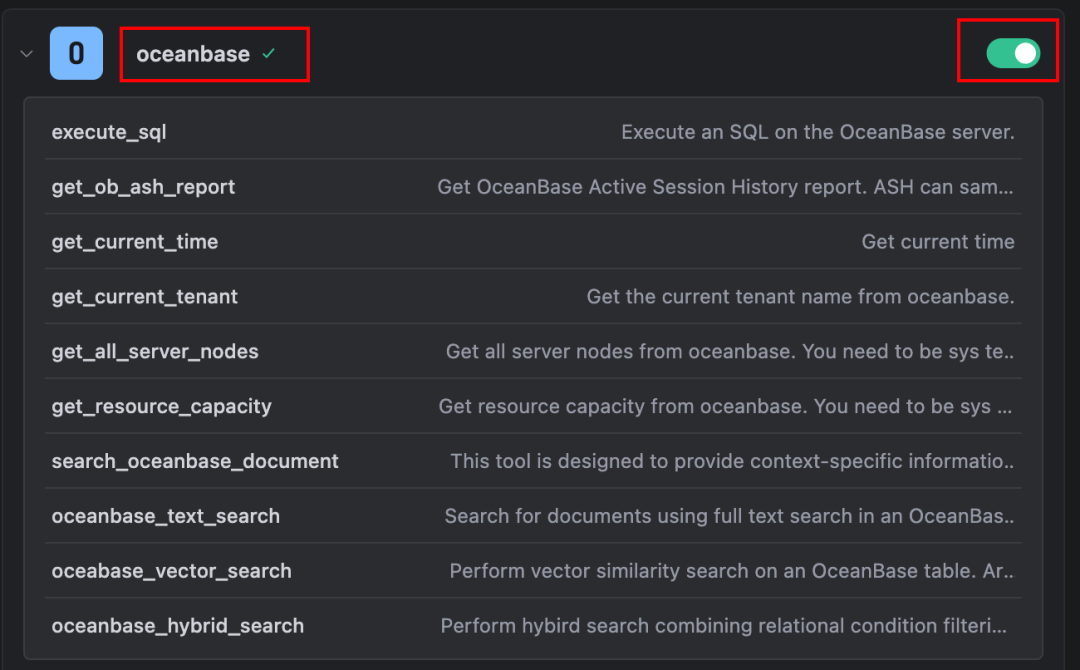This screenshot has width=1080, height=670.
Task: Click the "Get resource capacity" description text
Action: 726,406
